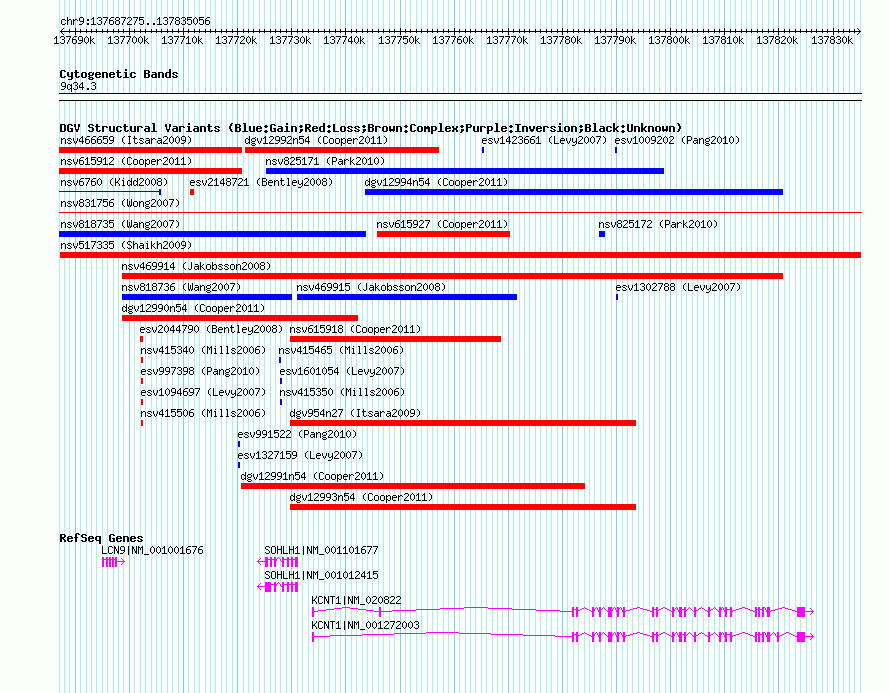The image size is (890, 693).
Task: Click esv991522 (Pang2010) label
Action: (297, 434)
